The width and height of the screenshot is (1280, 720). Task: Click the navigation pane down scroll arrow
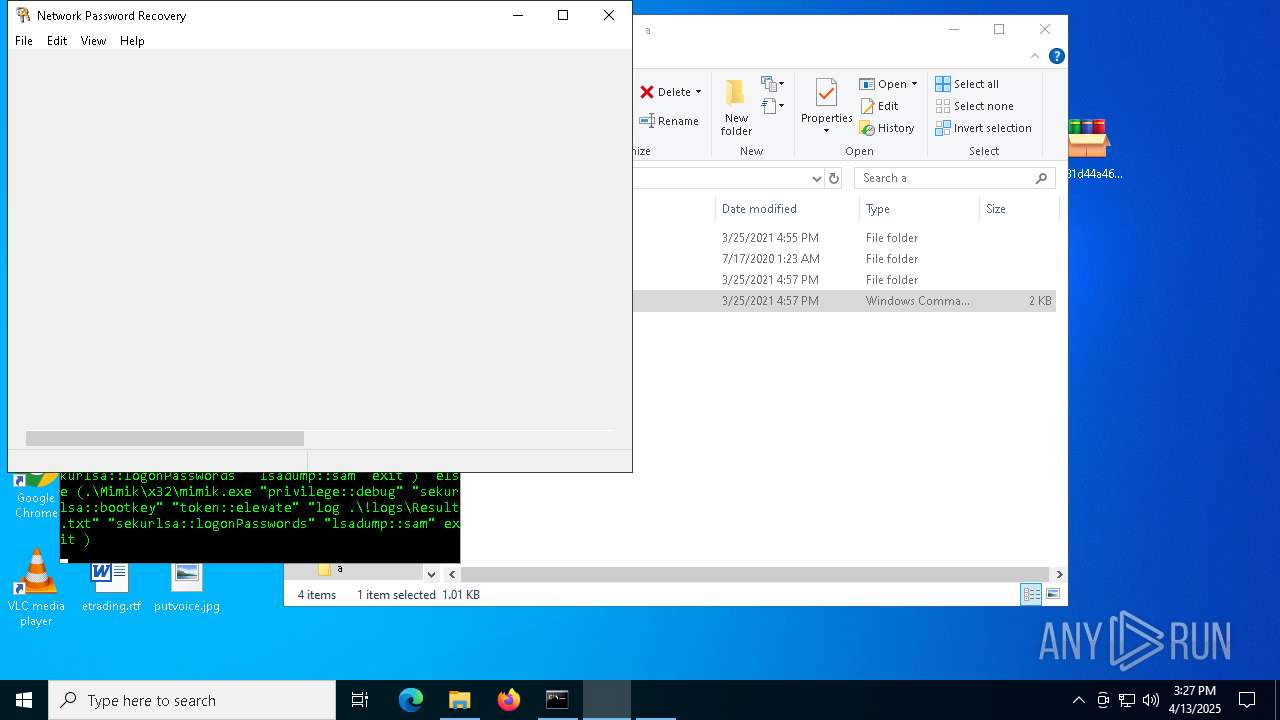(x=431, y=574)
